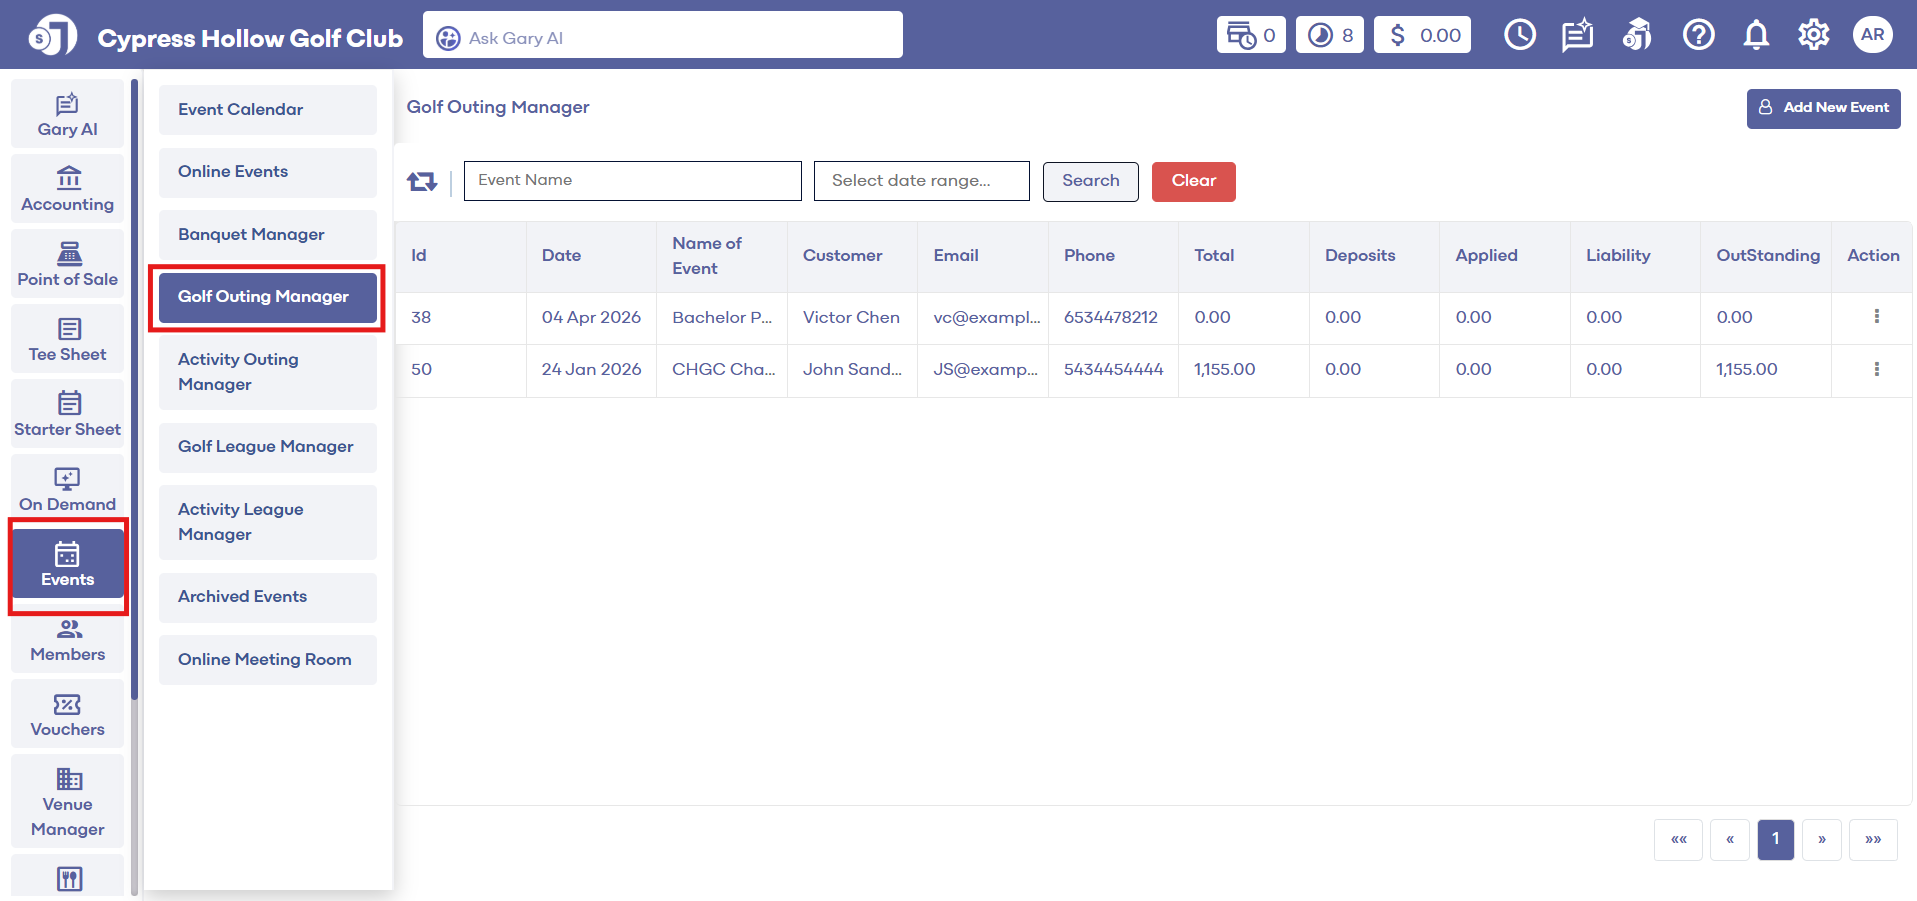1917x901 pixels.
Task: Click the red Clear button
Action: tap(1193, 181)
